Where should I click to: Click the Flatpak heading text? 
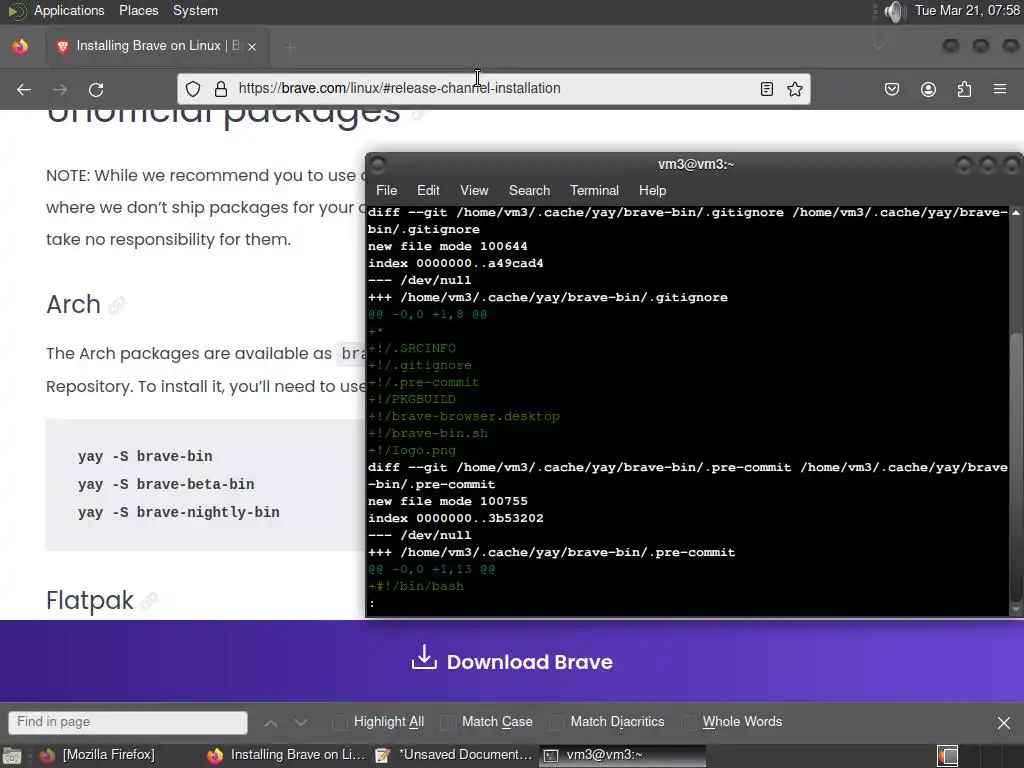coord(89,600)
